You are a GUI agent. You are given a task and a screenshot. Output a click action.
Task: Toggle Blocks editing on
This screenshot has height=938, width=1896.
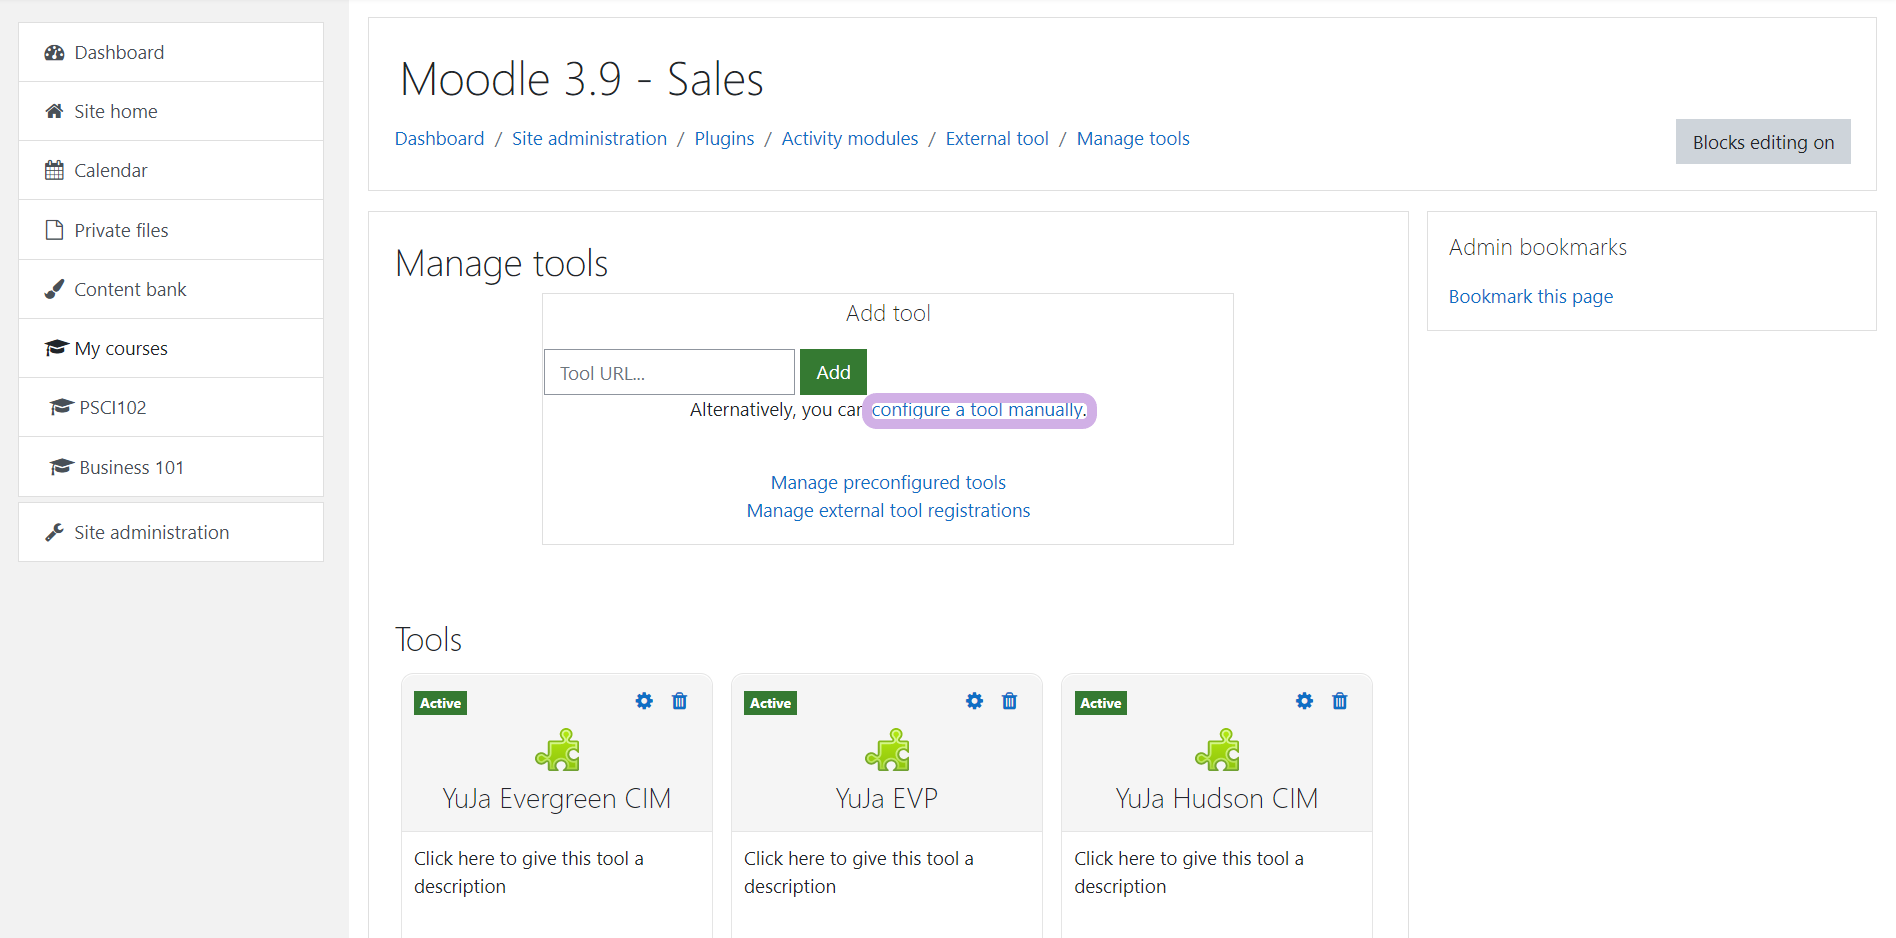coord(1762,142)
